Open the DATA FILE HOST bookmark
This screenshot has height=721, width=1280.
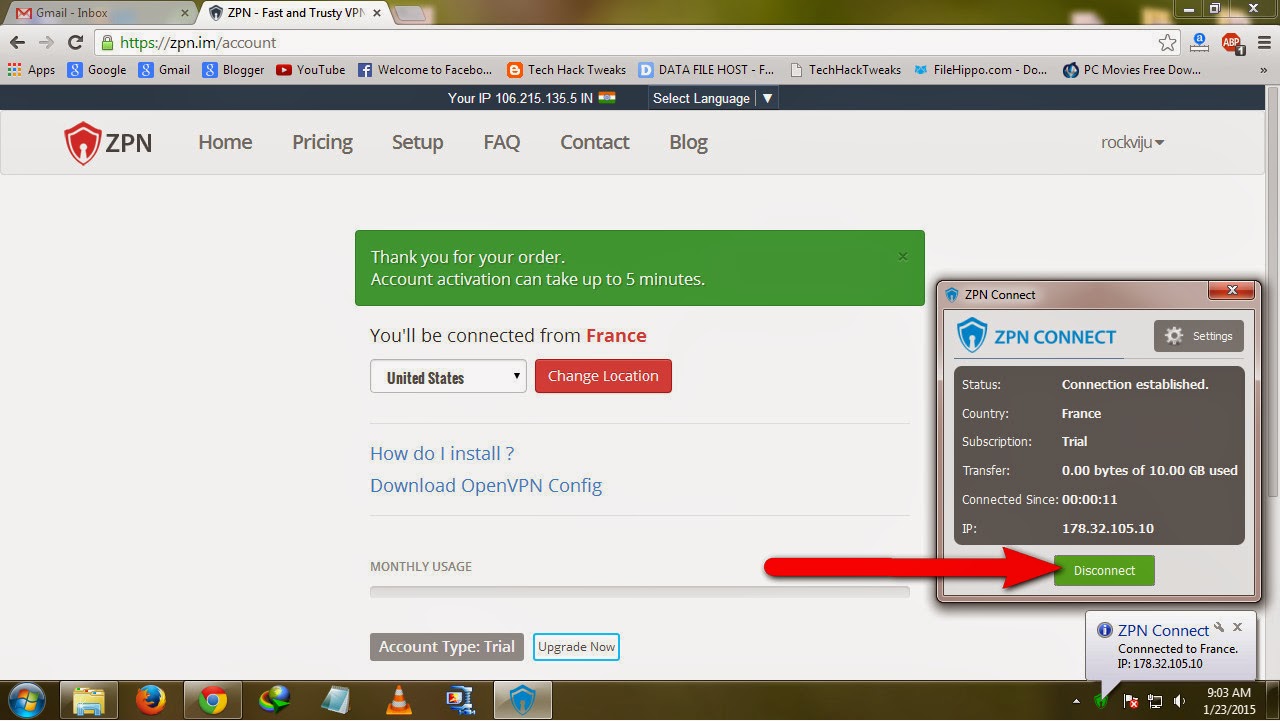706,70
